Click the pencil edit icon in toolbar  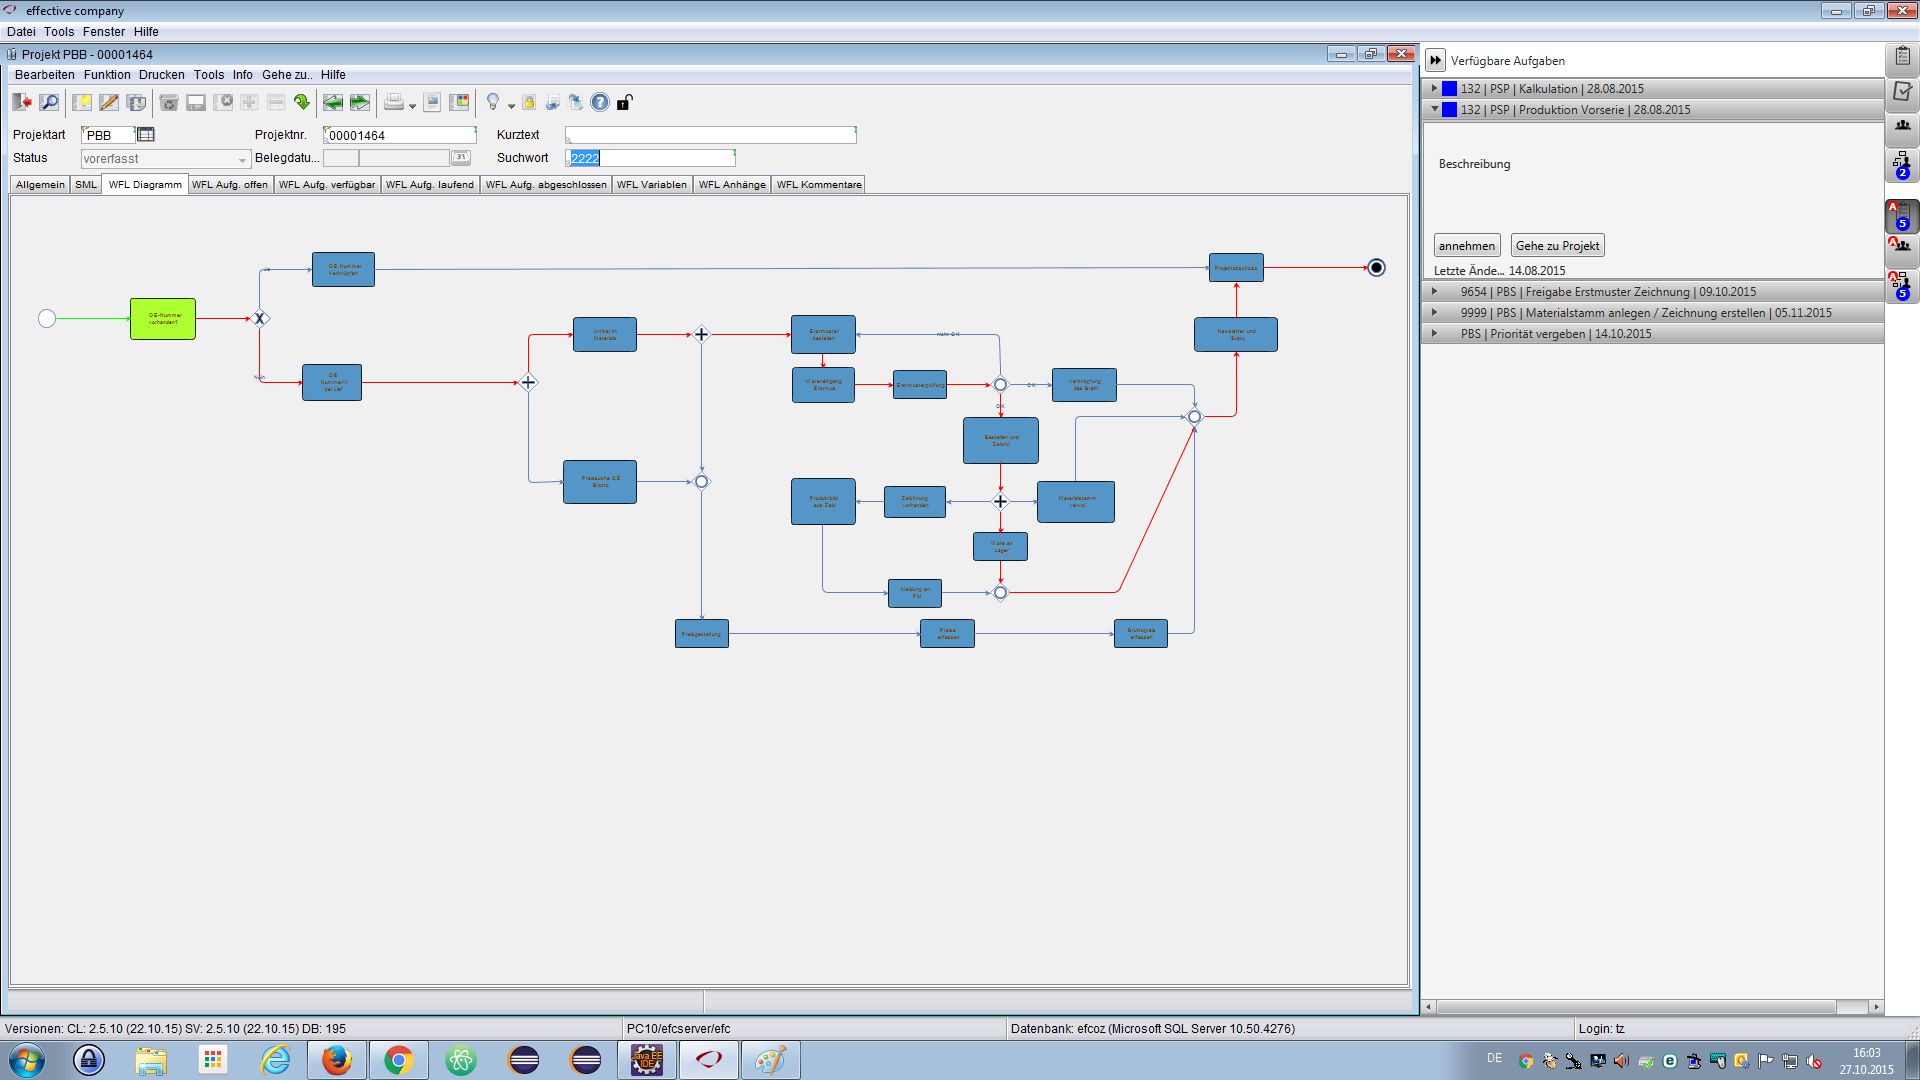point(109,102)
